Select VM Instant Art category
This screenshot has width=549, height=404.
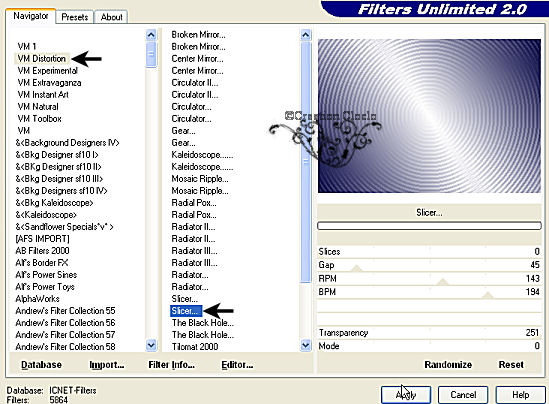43,95
